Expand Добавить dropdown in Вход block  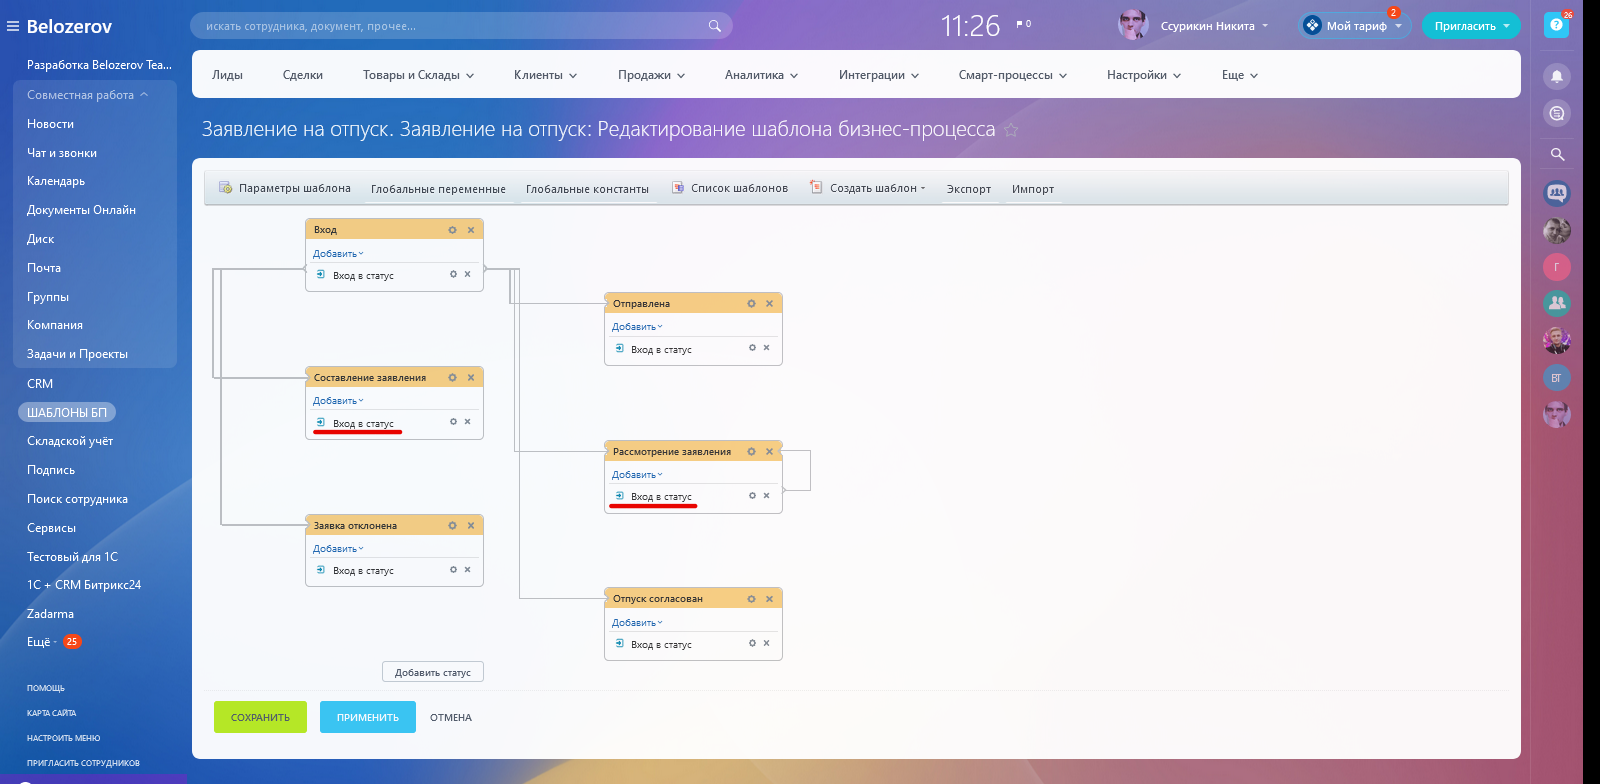338,254
